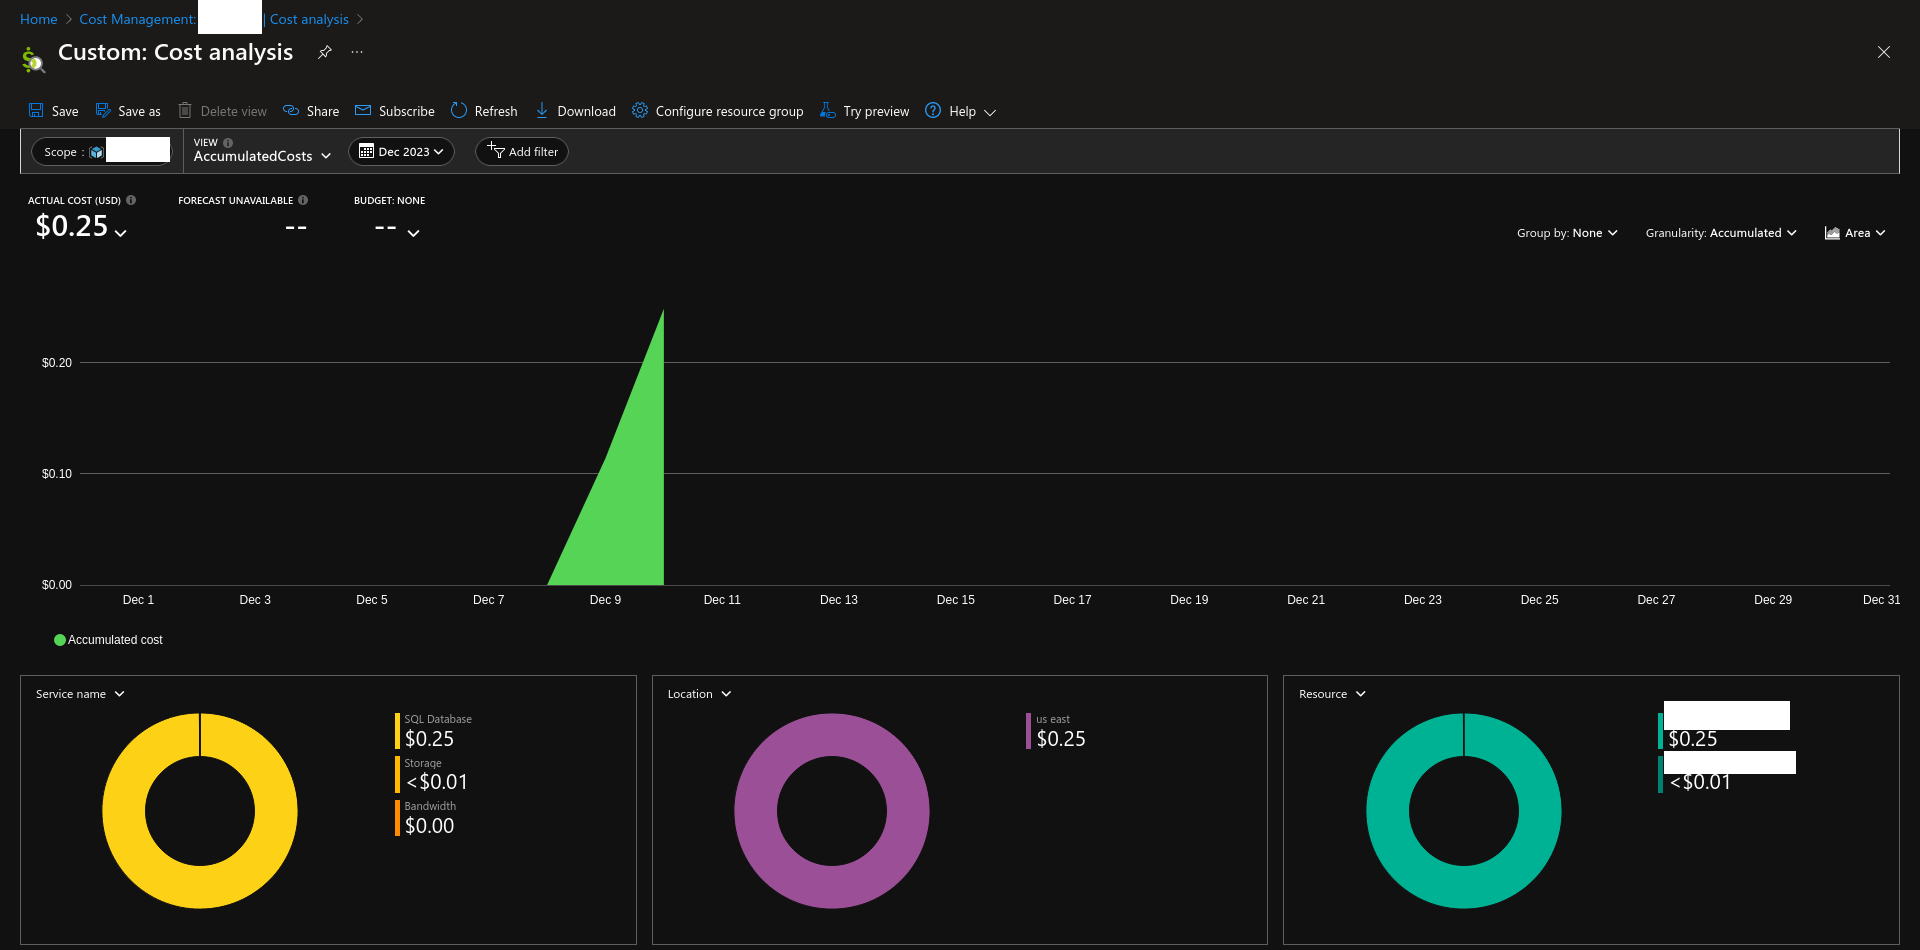The image size is (1920, 950).
Task: Open Cost Management breadcrumb link
Action: click(138, 19)
